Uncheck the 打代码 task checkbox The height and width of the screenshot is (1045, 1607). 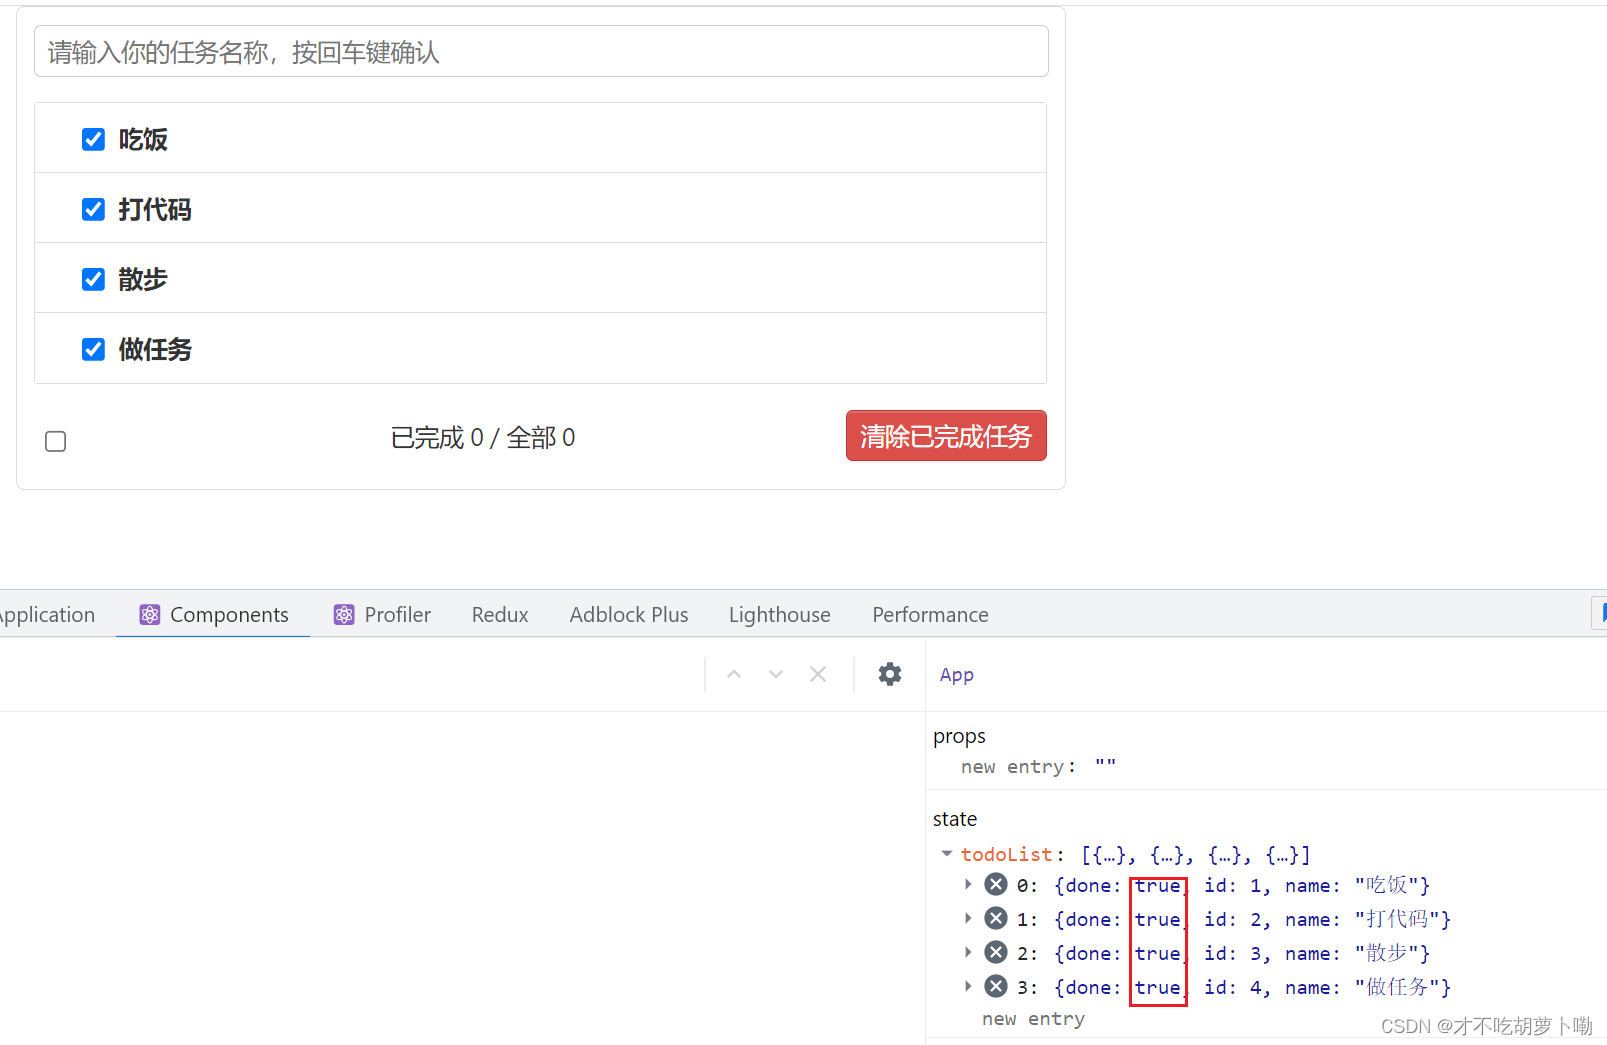pyautogui.click(x=93, y=209)
